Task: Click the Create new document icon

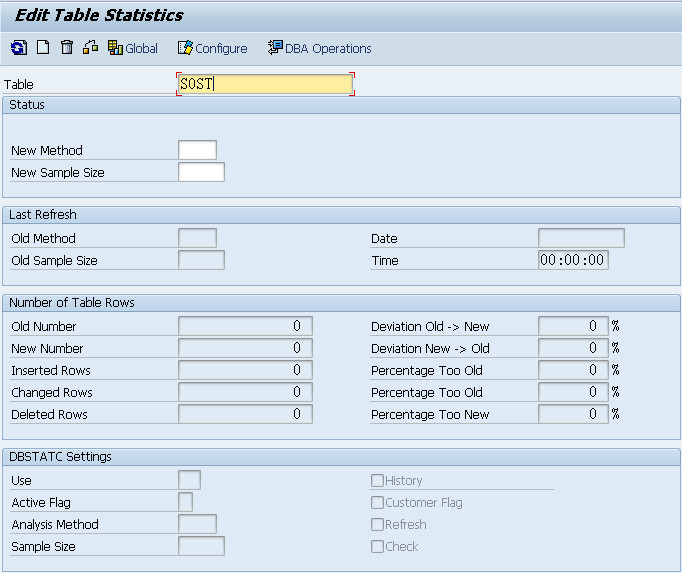Action: 43,47
